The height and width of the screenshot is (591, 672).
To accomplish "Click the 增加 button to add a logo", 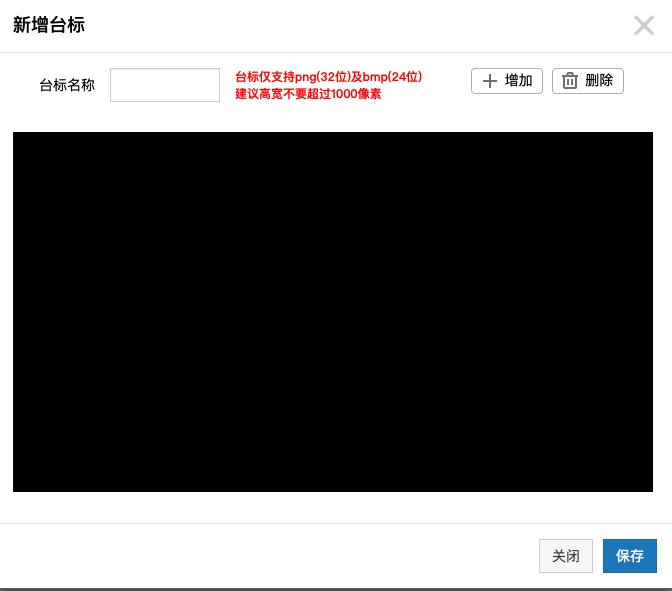I will 507,81.
